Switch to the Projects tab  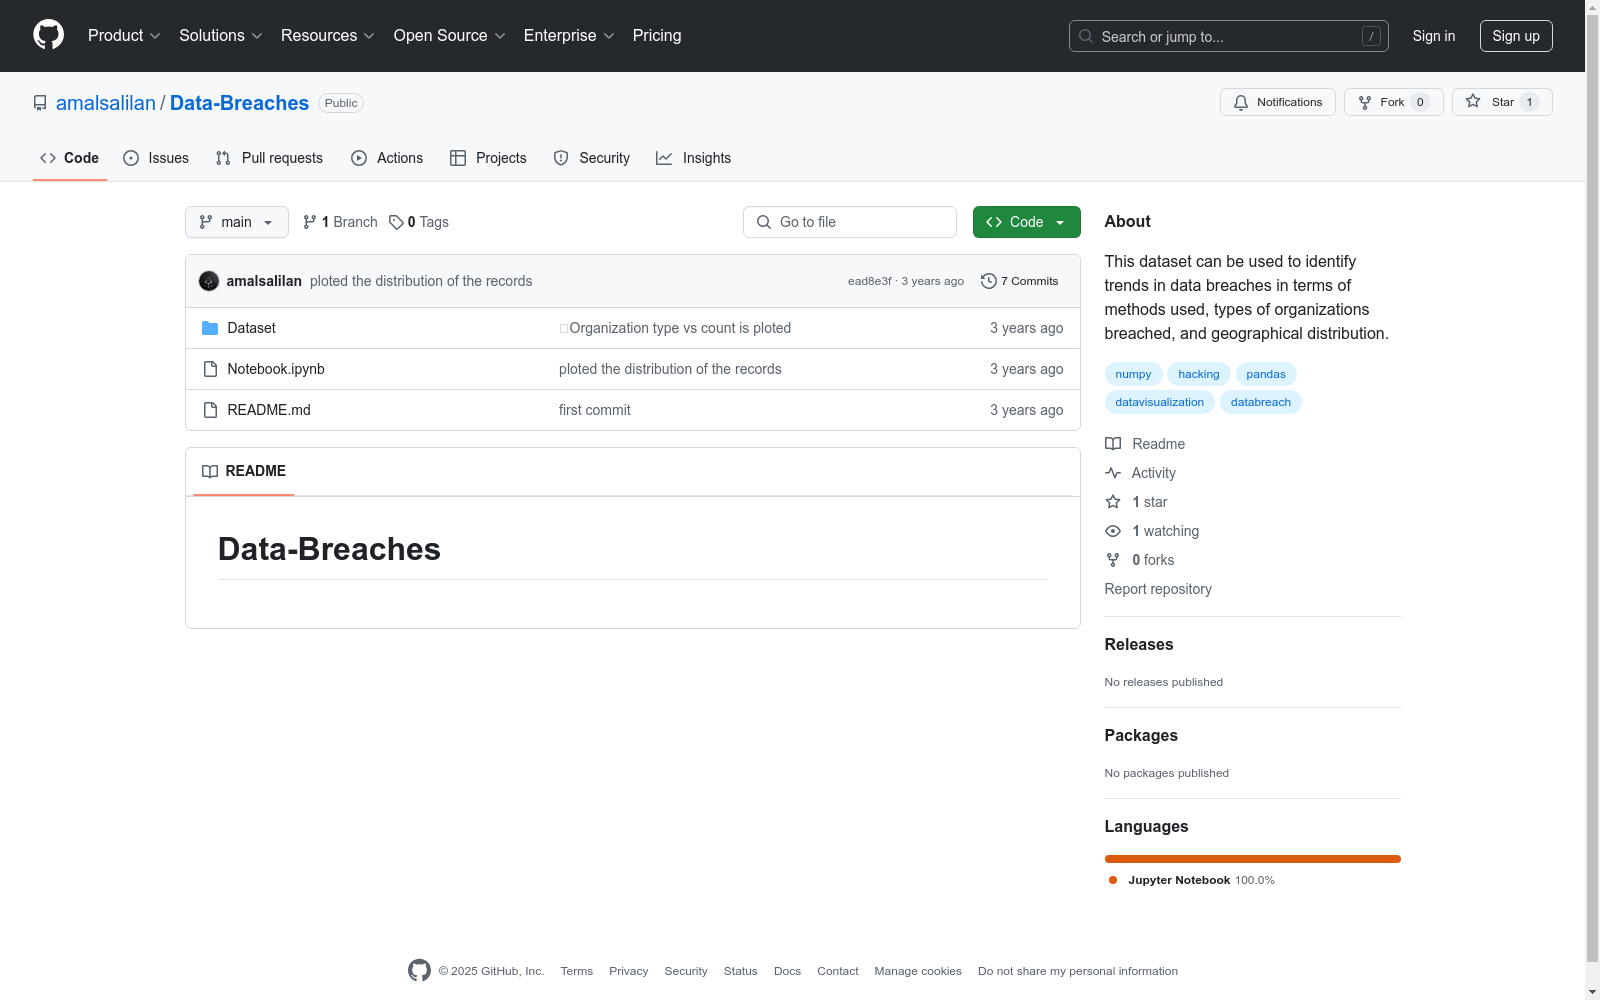(488, 158)
